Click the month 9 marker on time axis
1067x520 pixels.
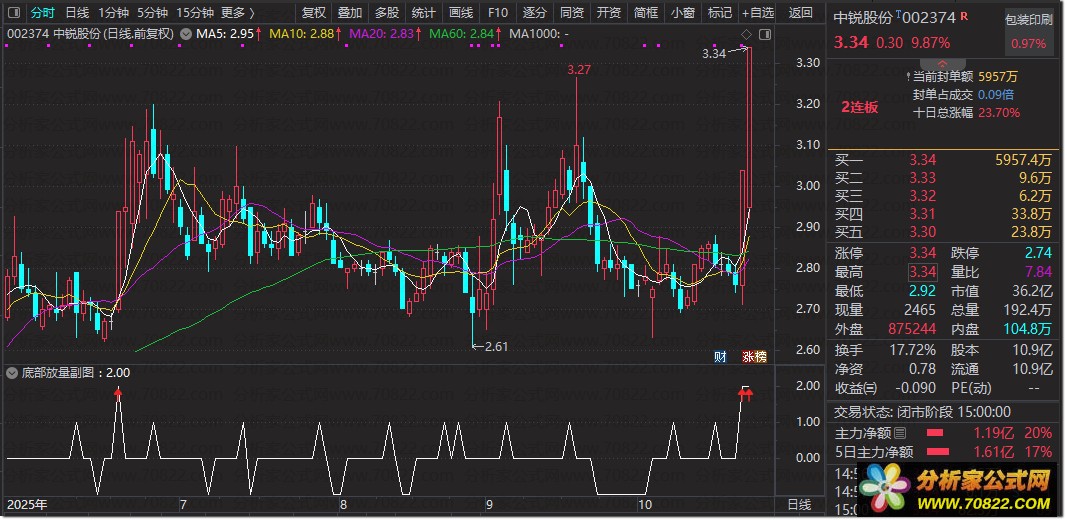point(489,505)
